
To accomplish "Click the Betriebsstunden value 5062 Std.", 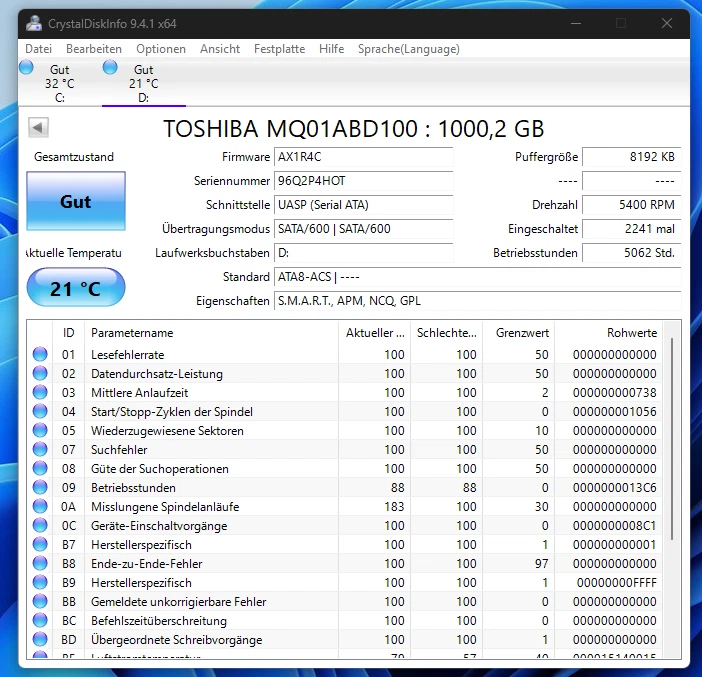I will [x=632, y=253].
